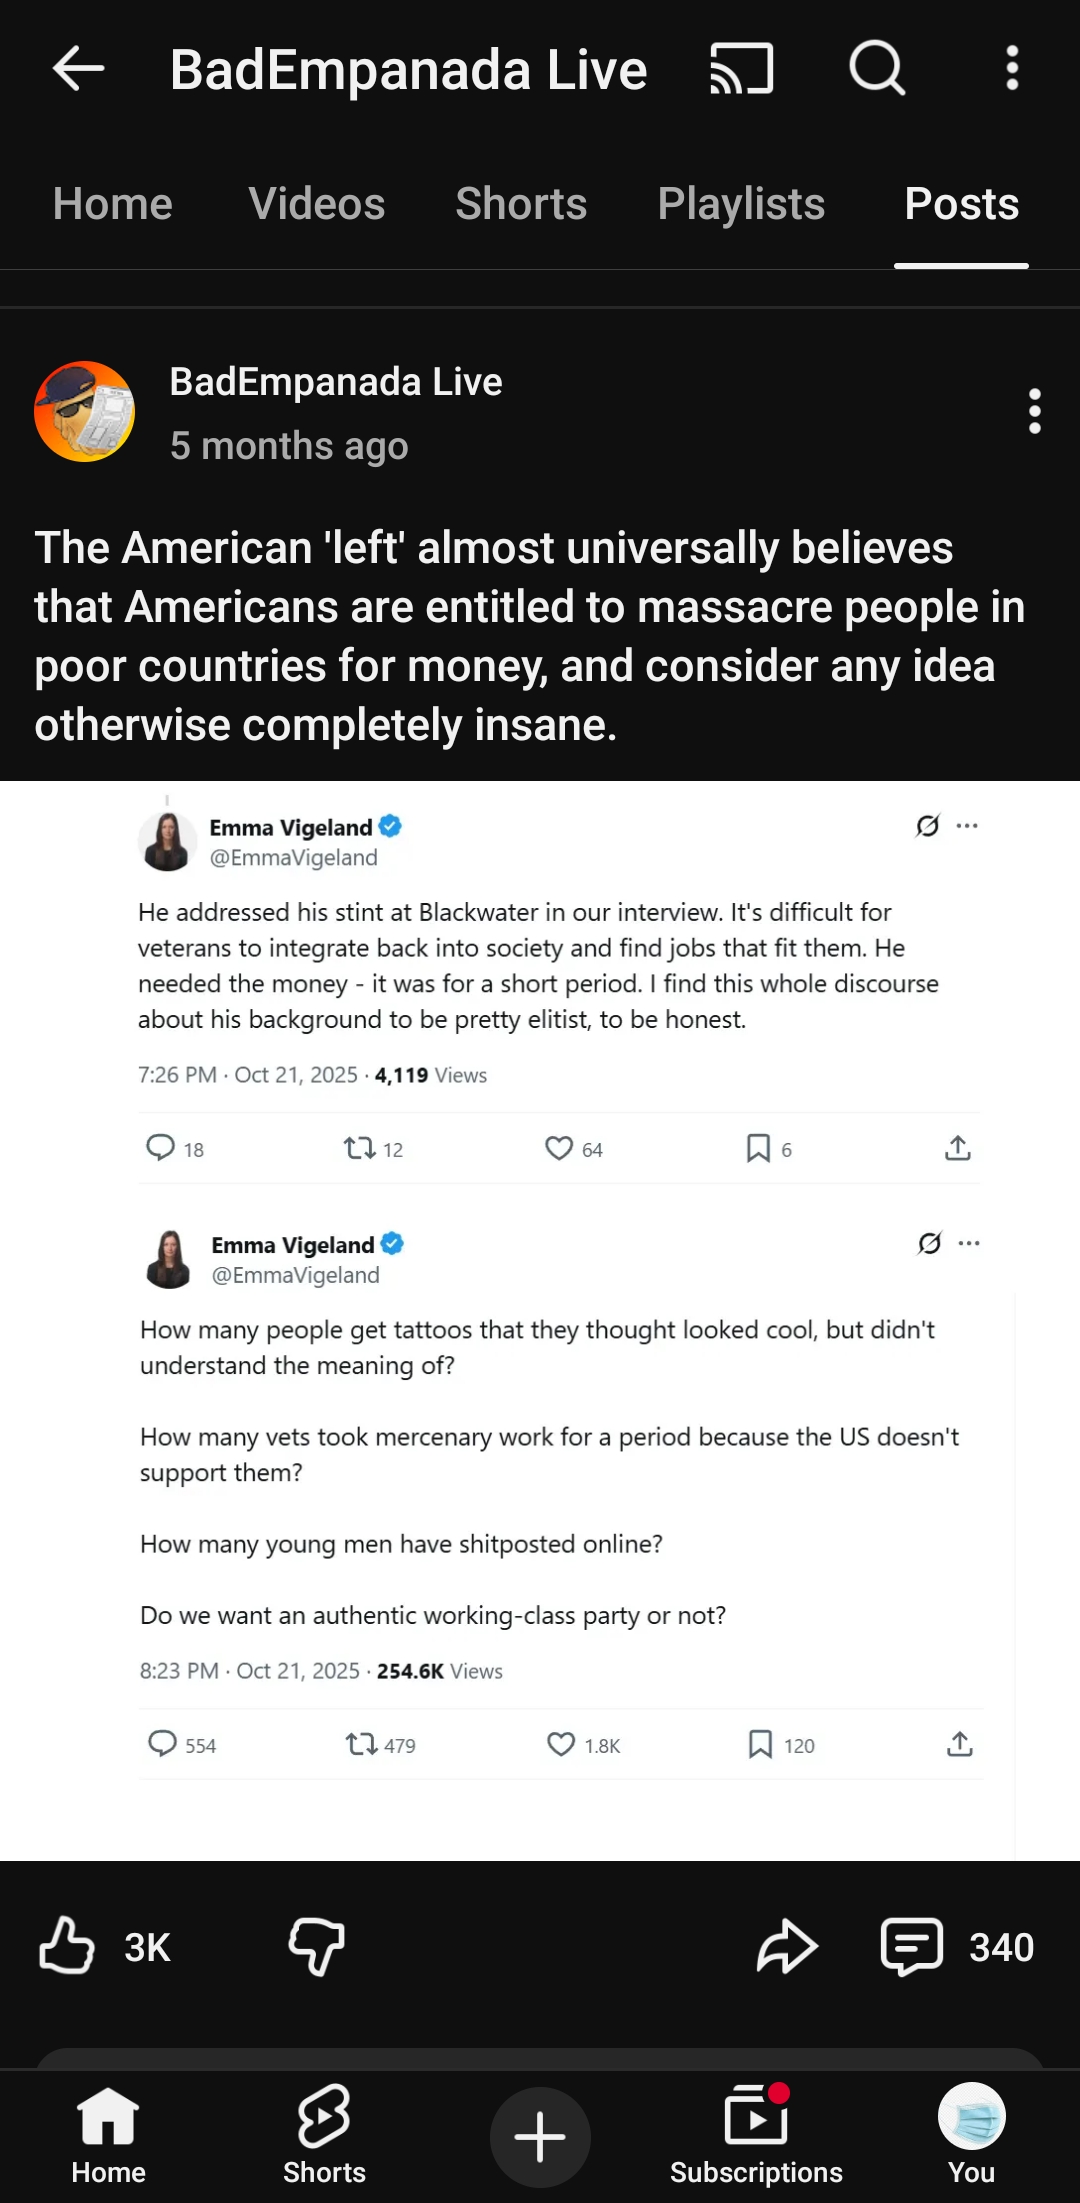
Task: Like the post with thumbs up
Action: [67, 1946]
